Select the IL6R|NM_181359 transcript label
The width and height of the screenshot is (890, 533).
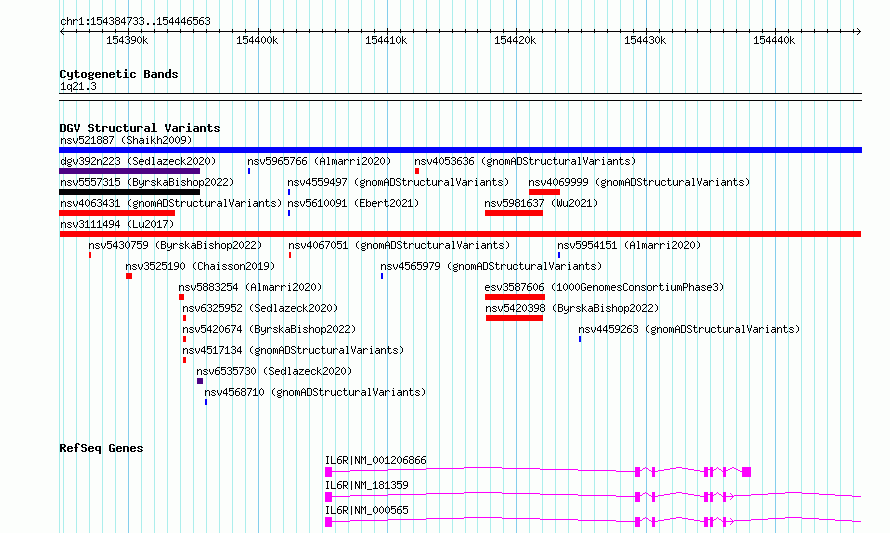367,485
